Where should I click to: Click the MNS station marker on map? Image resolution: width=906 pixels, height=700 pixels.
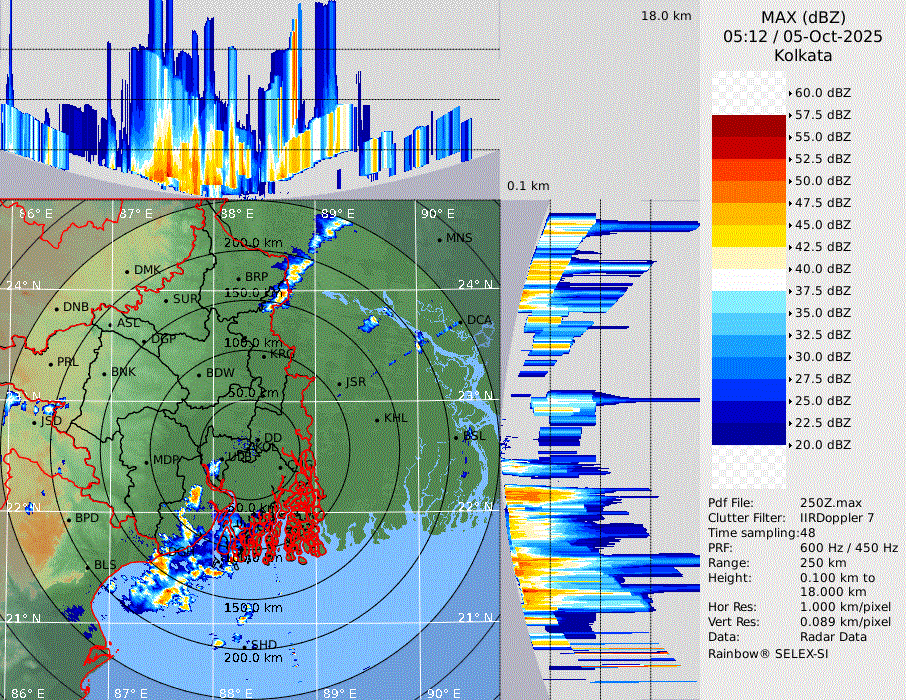point(440,239)
